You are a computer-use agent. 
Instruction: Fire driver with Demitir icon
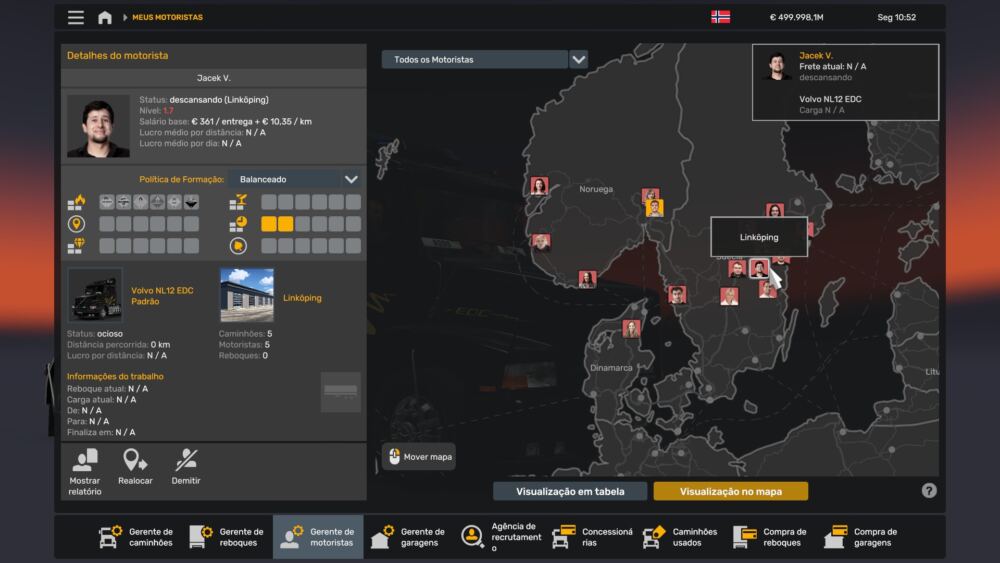186,461
